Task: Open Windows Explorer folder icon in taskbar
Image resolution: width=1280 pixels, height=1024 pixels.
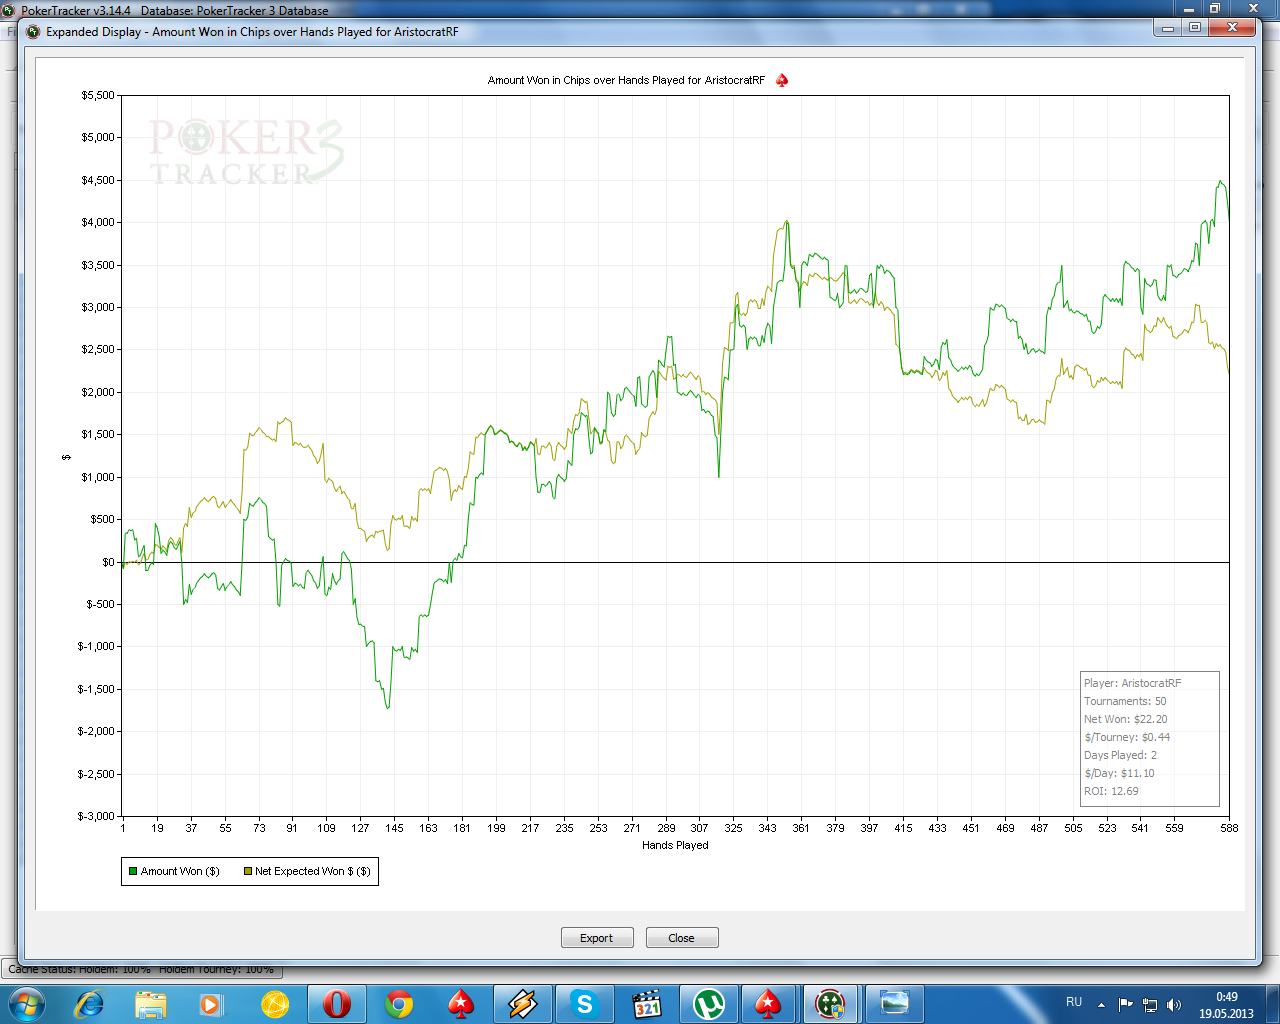Action: point(151,1004)
